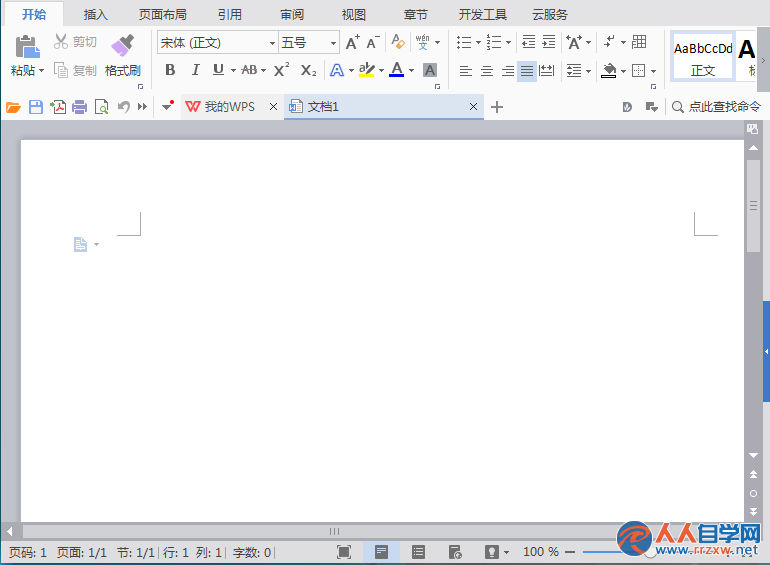This screenshot has width=770, height=565.
Task: Align text left
Action: coord(466,71)
